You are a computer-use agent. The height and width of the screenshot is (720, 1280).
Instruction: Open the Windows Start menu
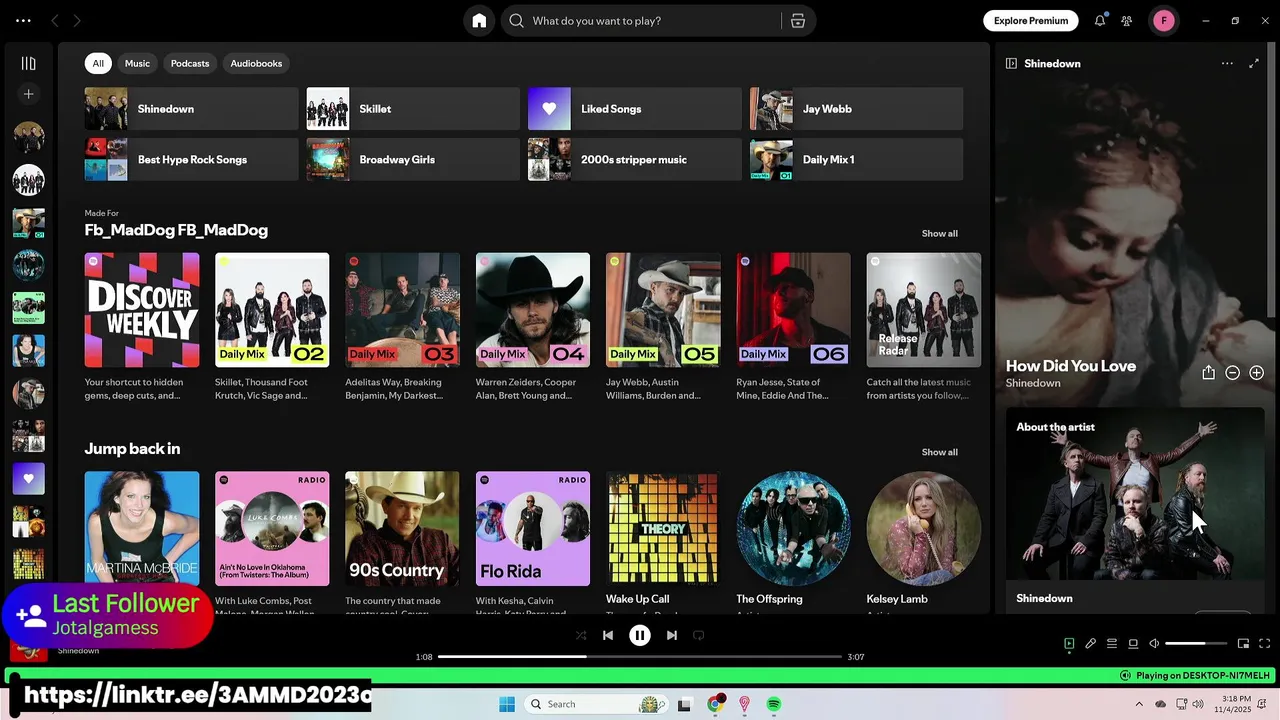[507, 704]
